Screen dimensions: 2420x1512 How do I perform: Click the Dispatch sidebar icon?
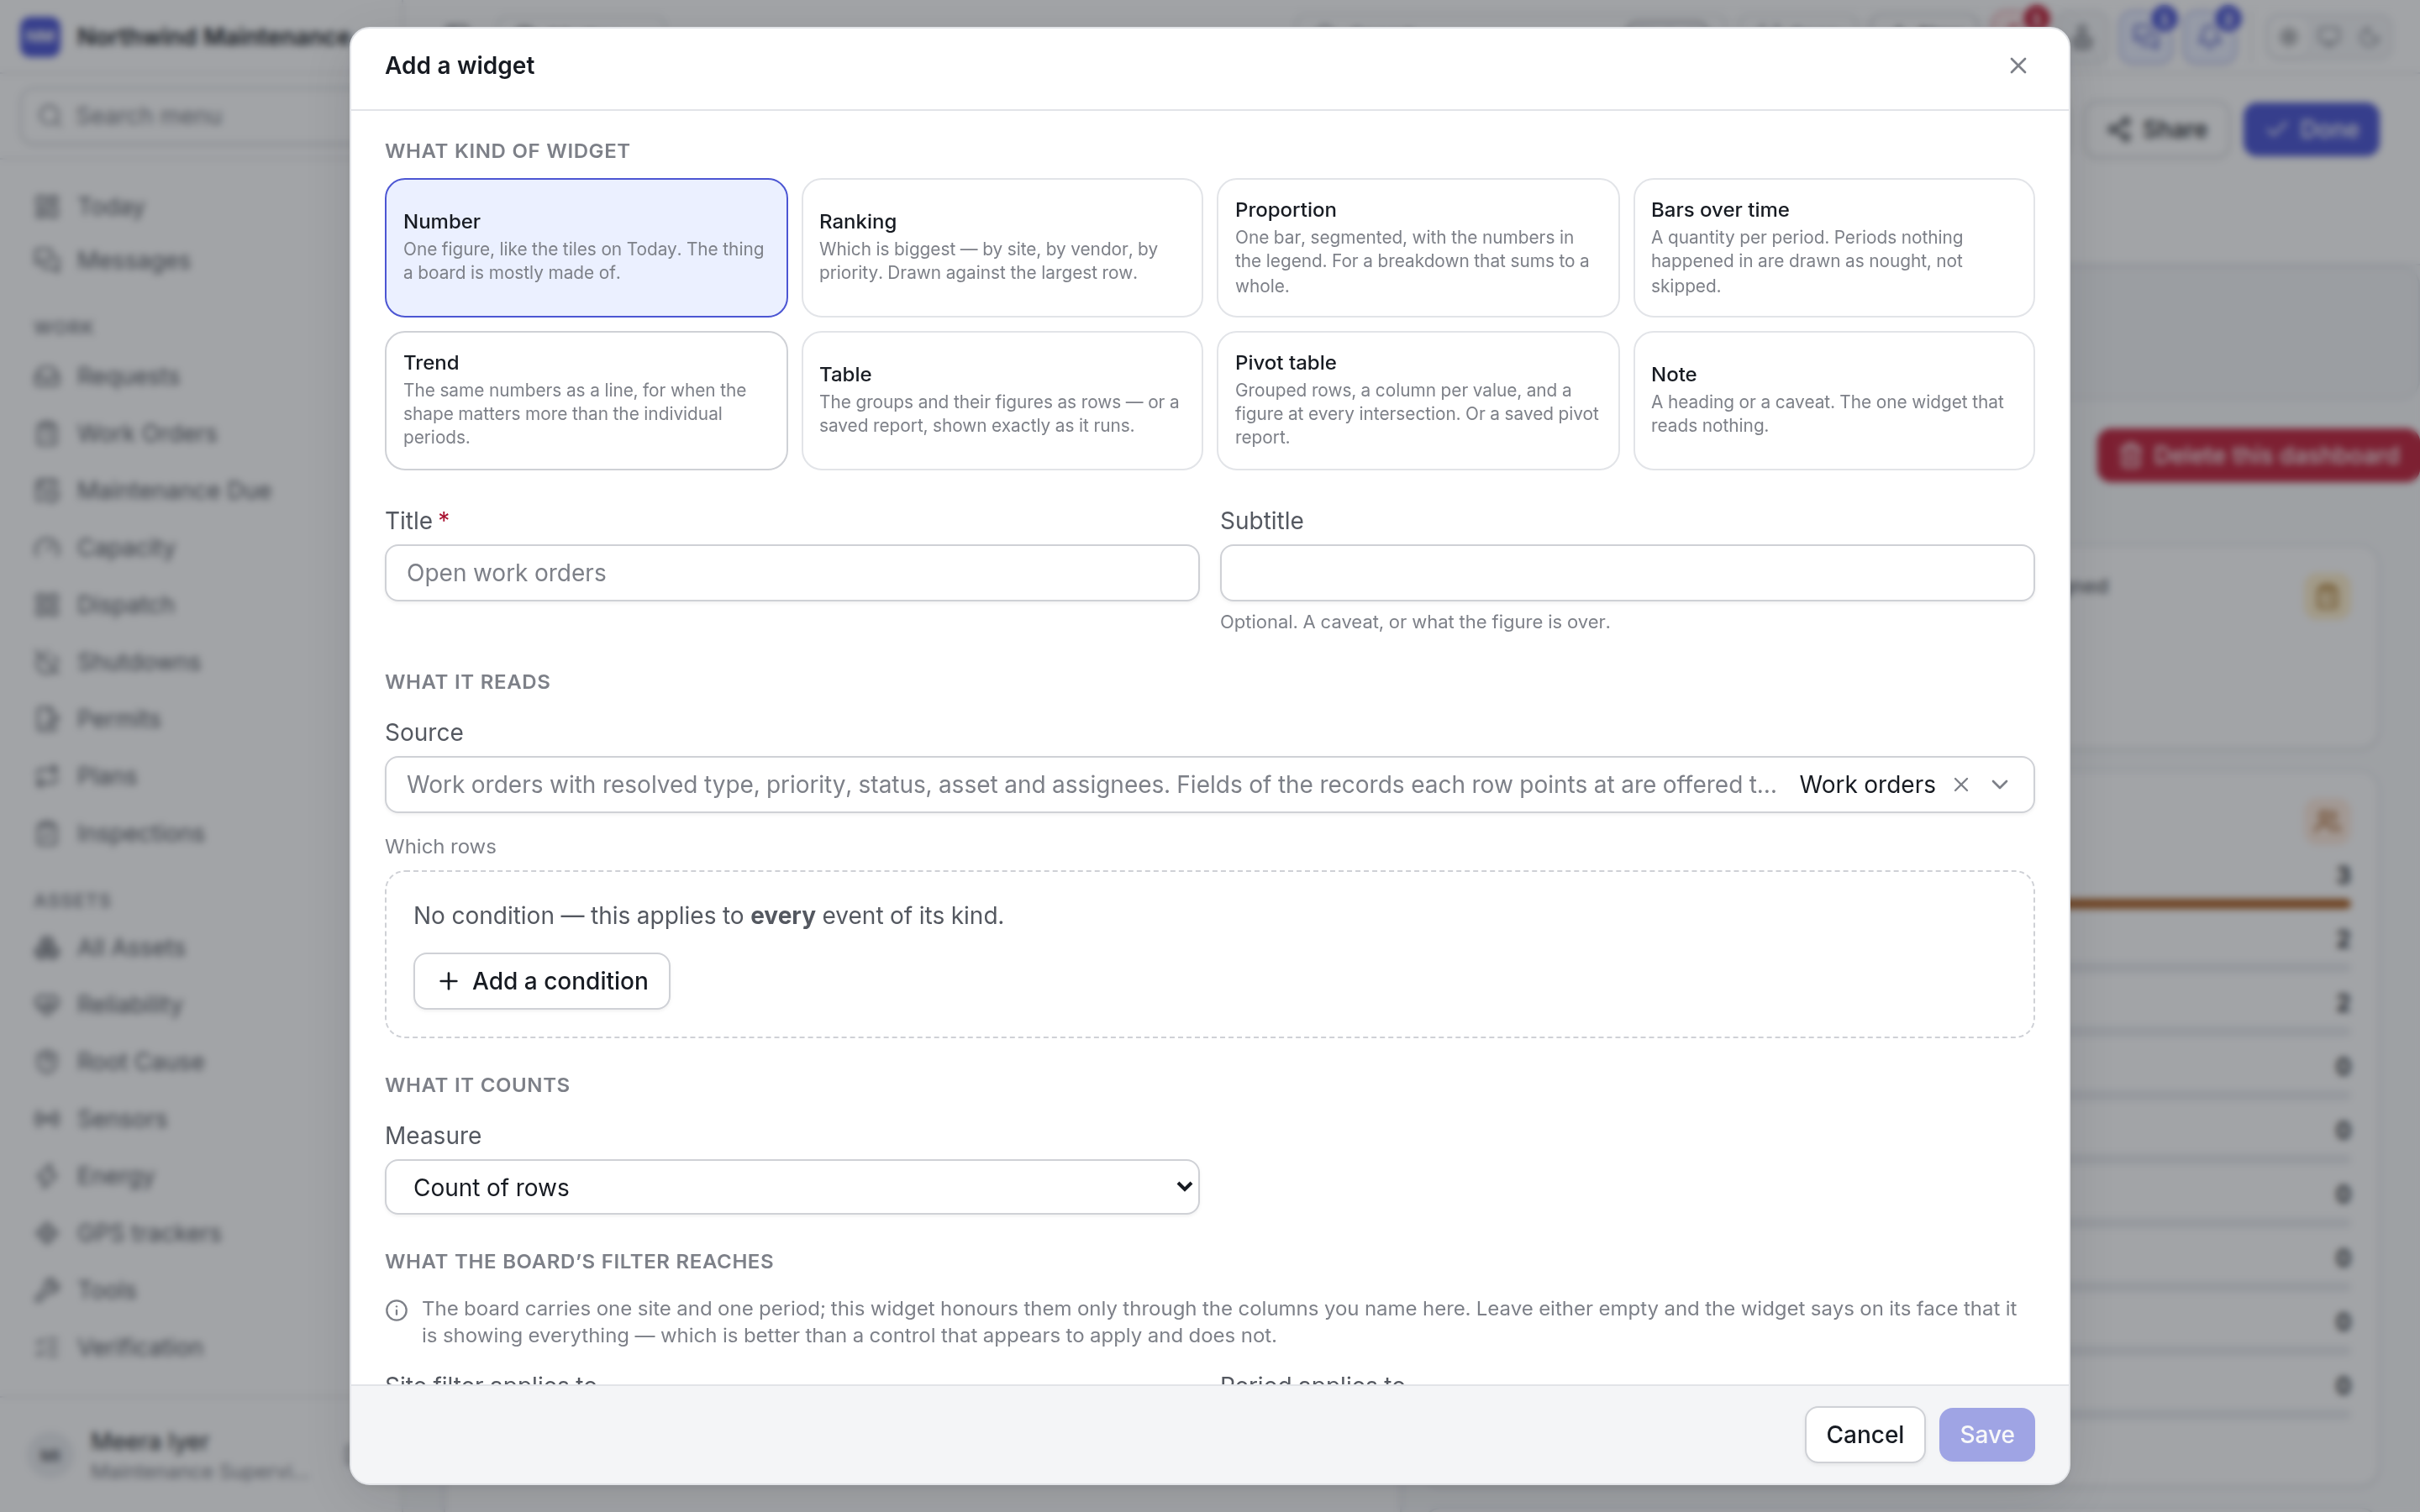pos(47,605)
